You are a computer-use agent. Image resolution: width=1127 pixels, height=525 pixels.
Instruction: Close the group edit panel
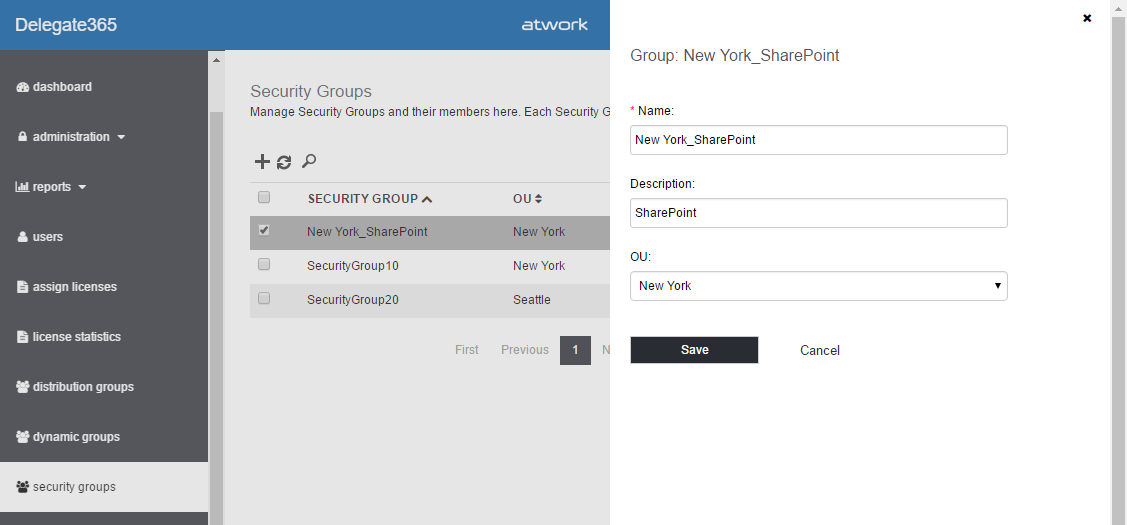1087,18
